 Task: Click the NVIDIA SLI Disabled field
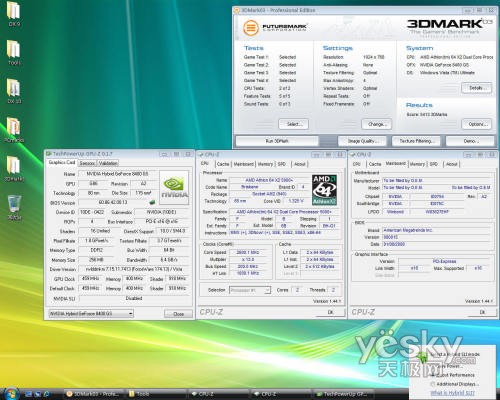pos(134,298)
